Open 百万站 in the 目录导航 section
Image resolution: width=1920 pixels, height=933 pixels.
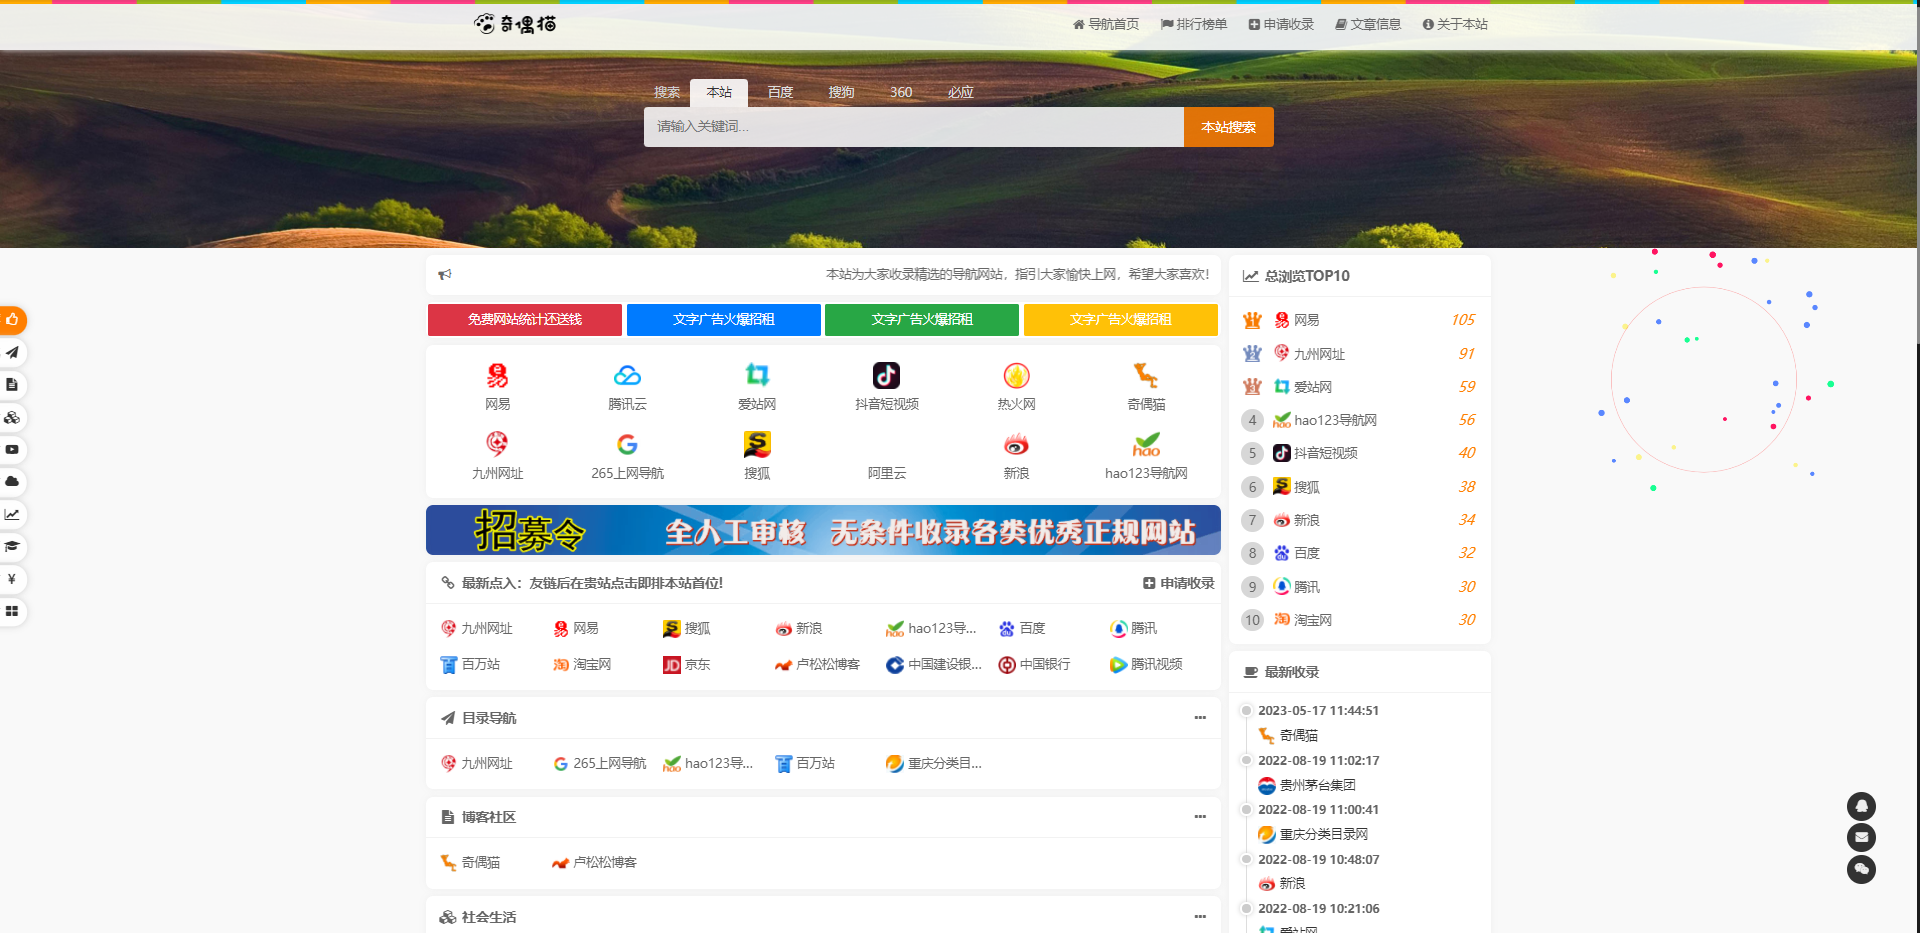pos(805,763)
